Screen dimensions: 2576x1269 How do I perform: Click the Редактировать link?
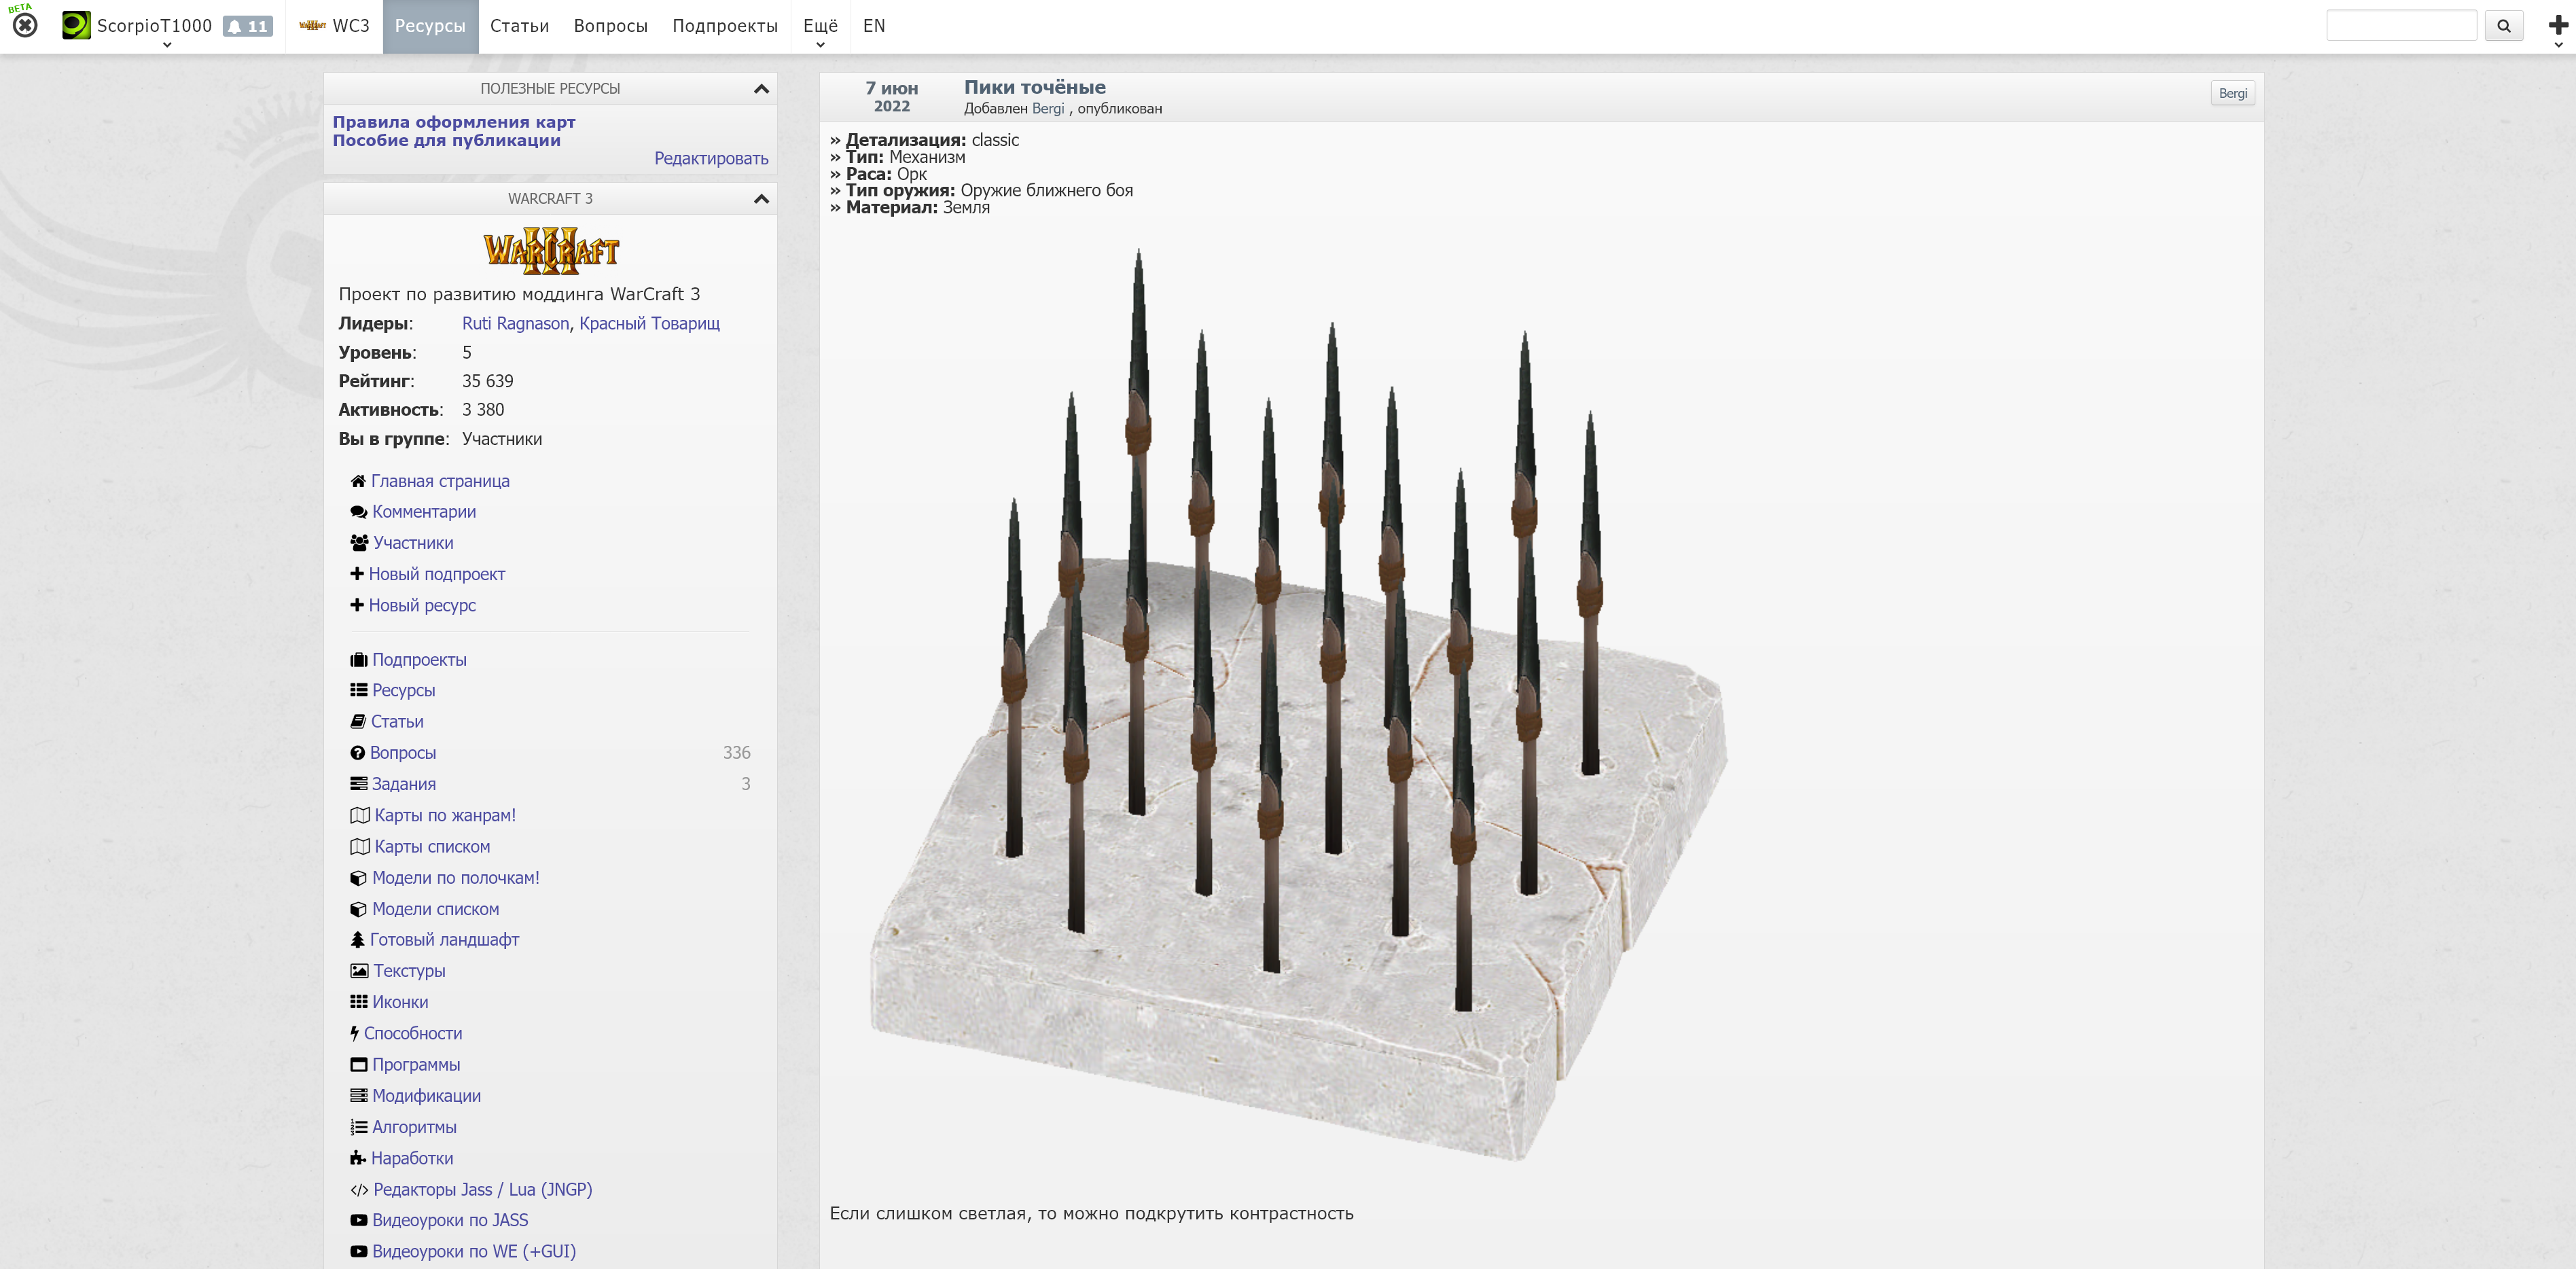coord(710,158)
